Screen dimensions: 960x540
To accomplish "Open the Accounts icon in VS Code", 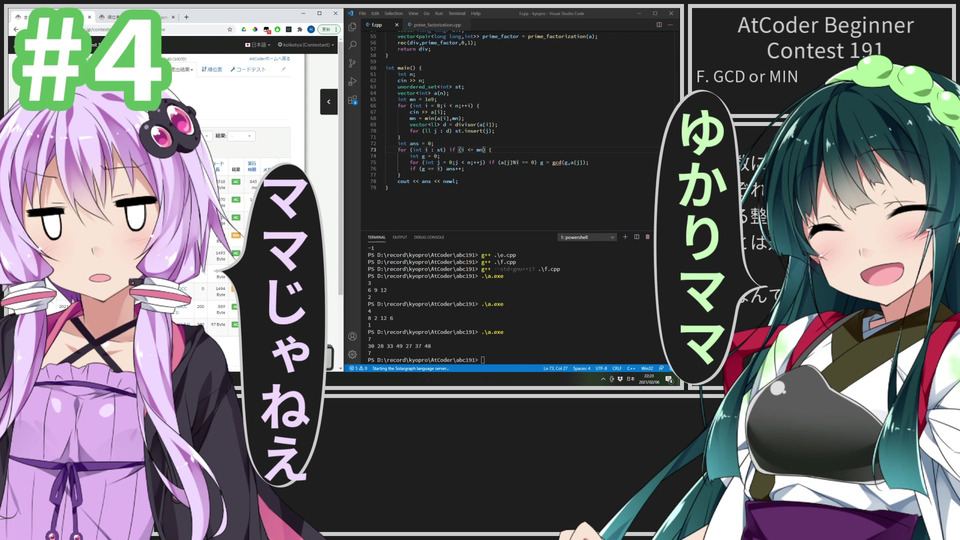I will (352, 336).
